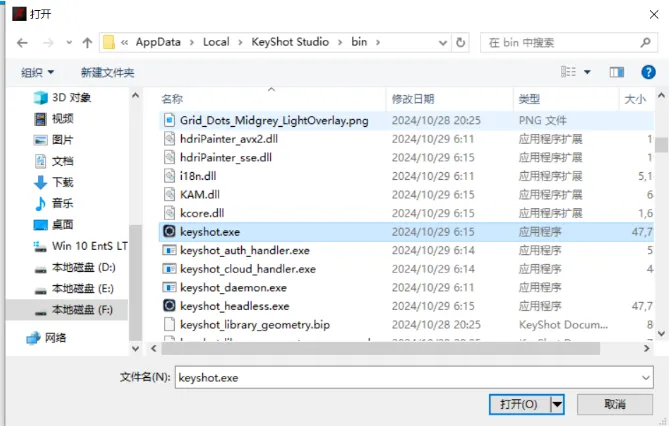Viewport: 669px width, 426px height.
Task: Select 本地磁盘 (D:) drive
Action: [x=75, y=268]
